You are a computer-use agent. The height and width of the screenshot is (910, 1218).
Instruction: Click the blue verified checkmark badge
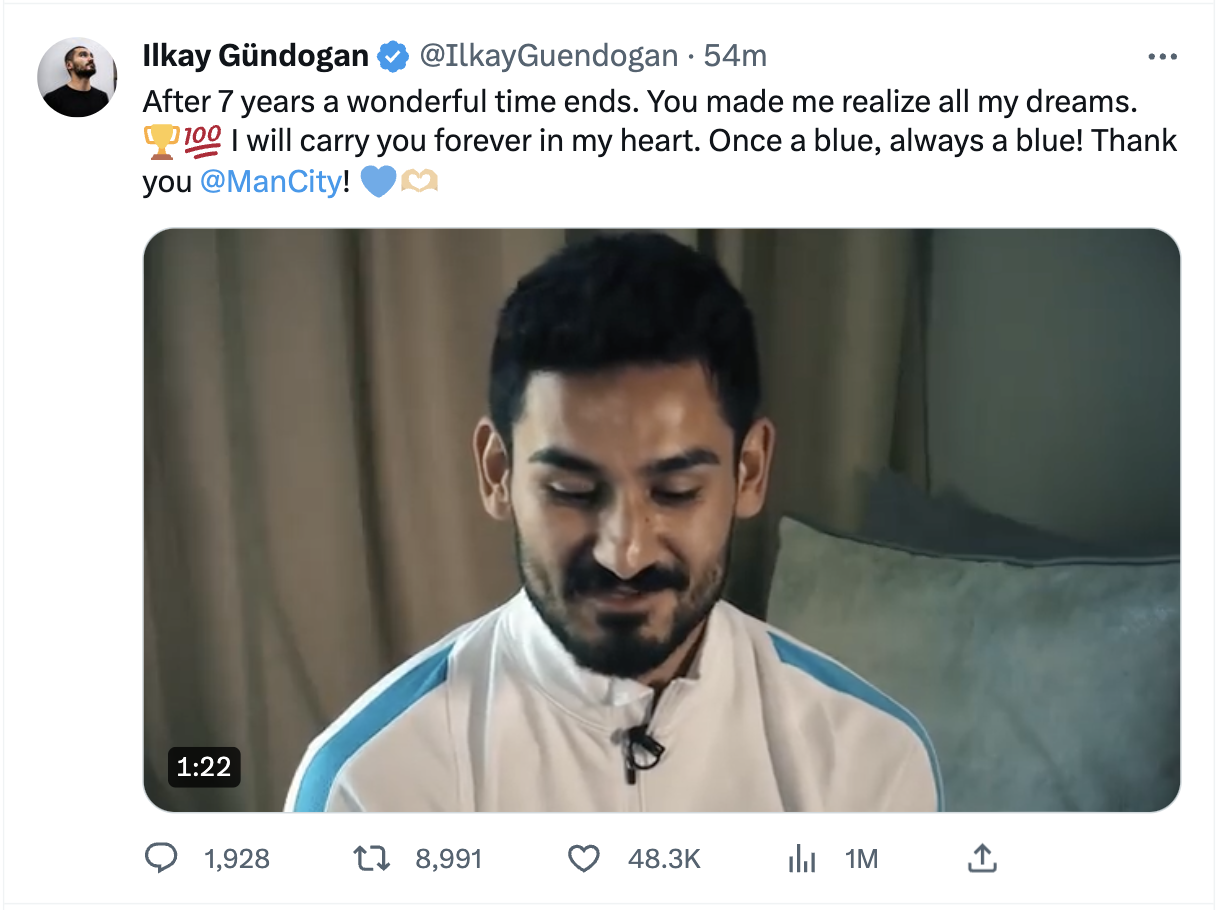click(x=393, y=57)
